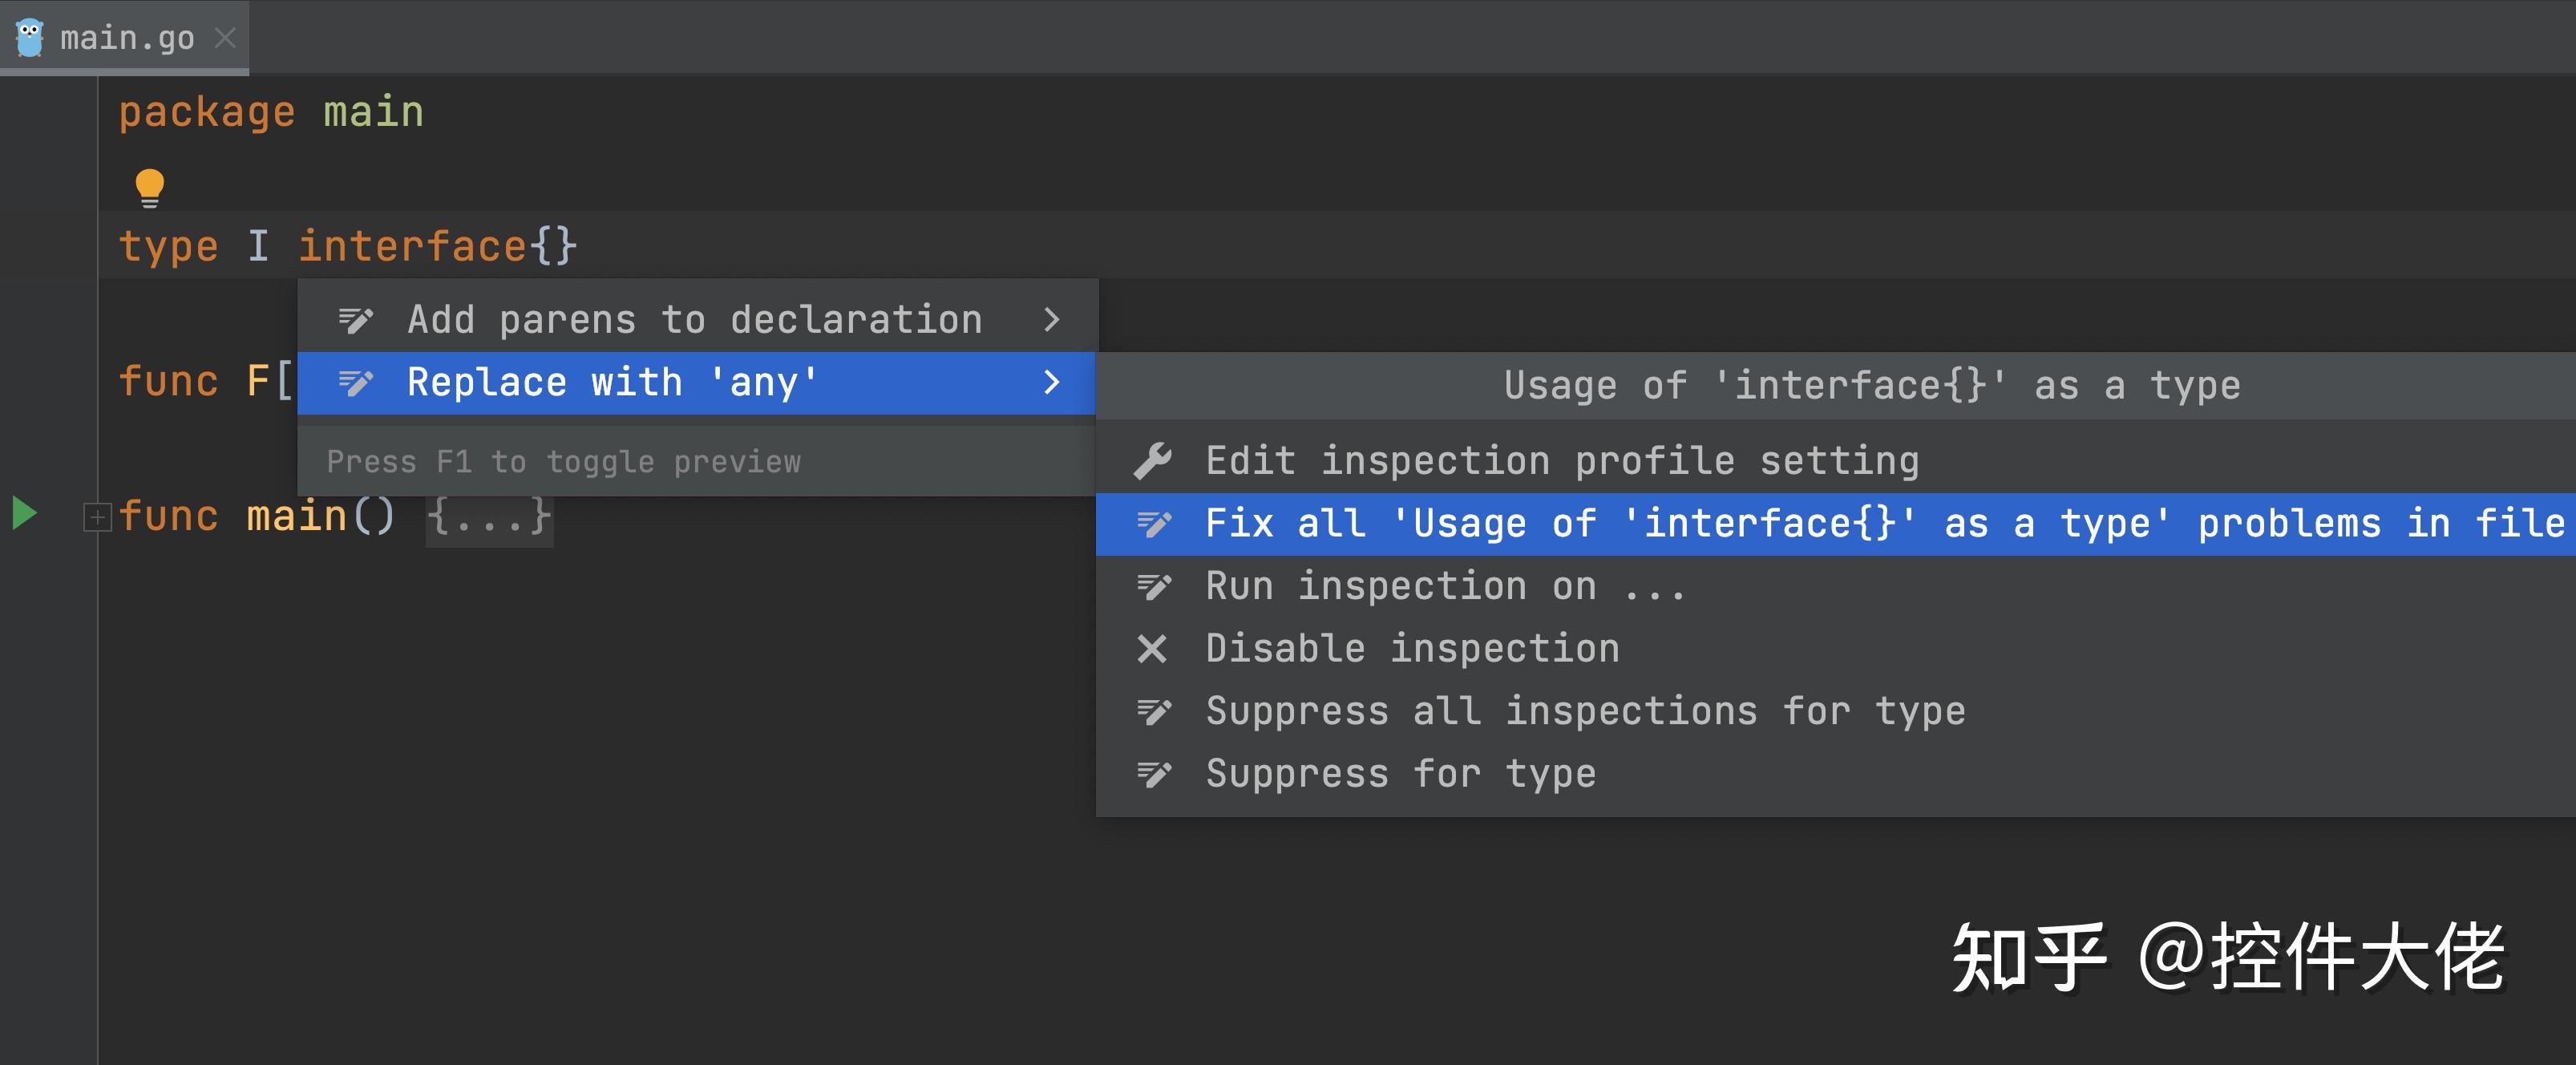The image size is (2576, 1065).
Task: Click the wrench icon for inspection profile
Action: click(1152, 461)
